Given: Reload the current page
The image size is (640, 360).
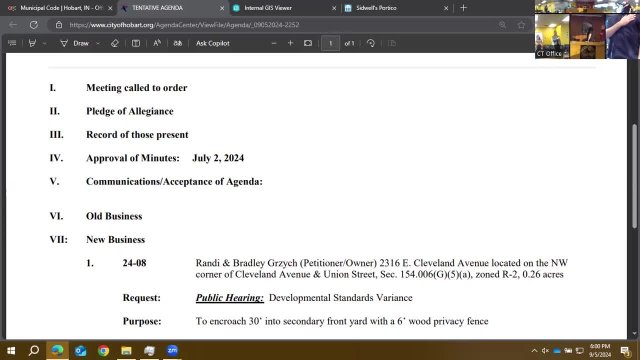Looking at the screenshot, I should click(33, 25).
